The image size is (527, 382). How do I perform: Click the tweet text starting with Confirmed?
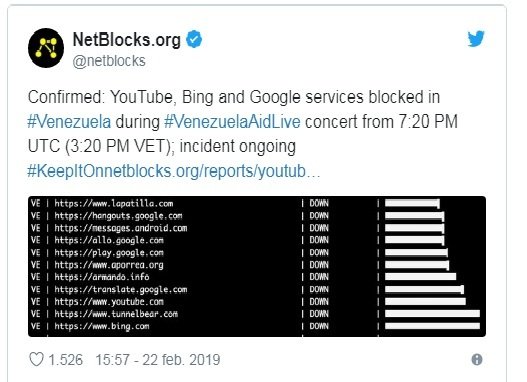(x=243, y=134)
